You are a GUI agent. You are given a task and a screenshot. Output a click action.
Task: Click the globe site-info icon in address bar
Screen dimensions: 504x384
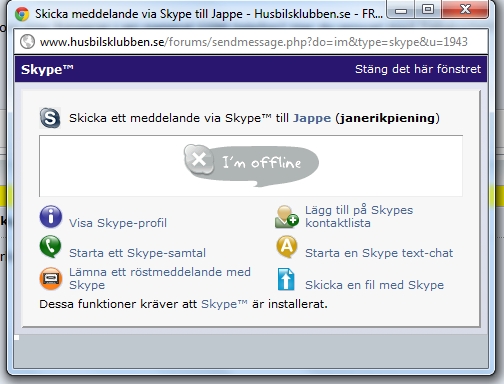[x=27, y=42]
